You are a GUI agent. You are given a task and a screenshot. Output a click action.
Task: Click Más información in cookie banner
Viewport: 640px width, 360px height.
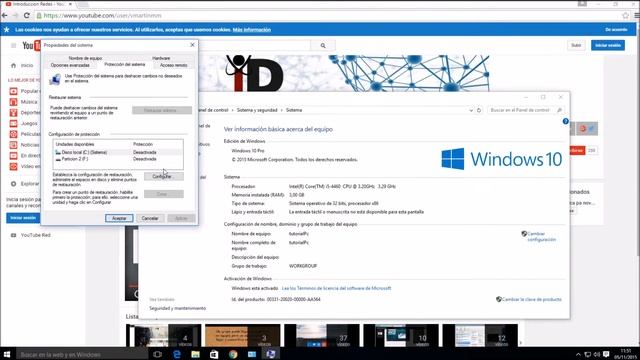[251, 30]
